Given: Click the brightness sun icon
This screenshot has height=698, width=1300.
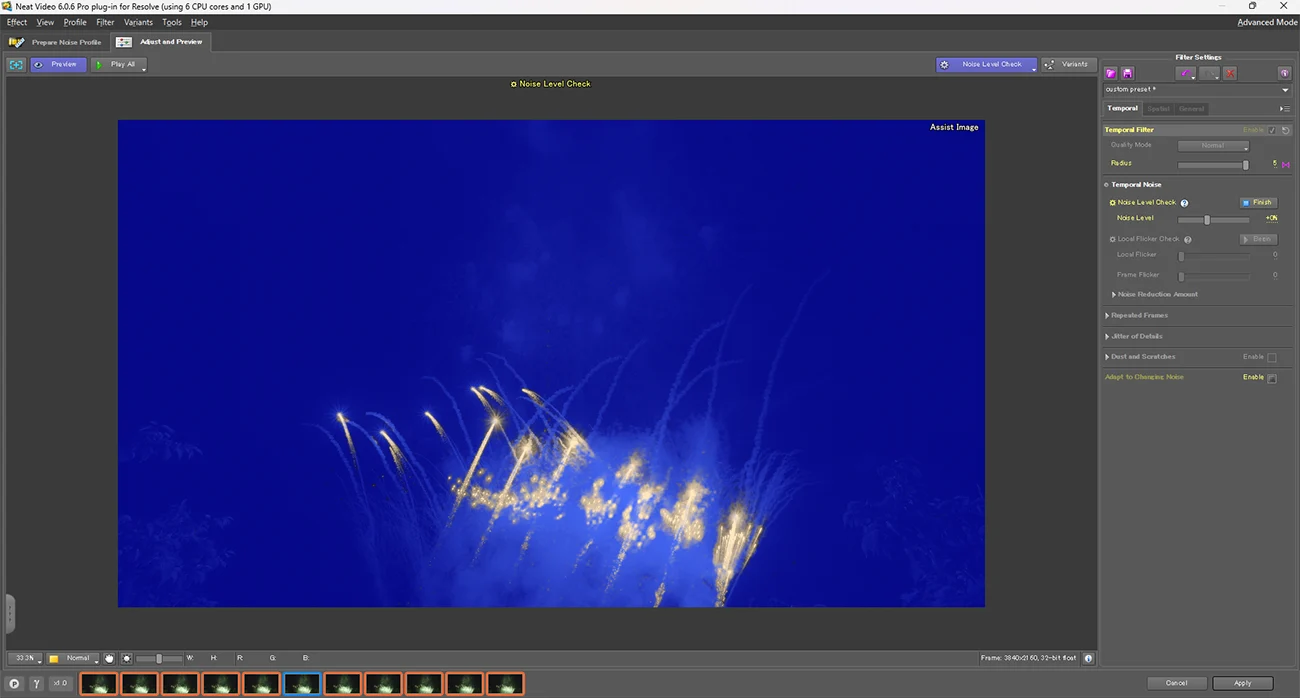Looking at the screenshot, I should click(x=127, y=658).
